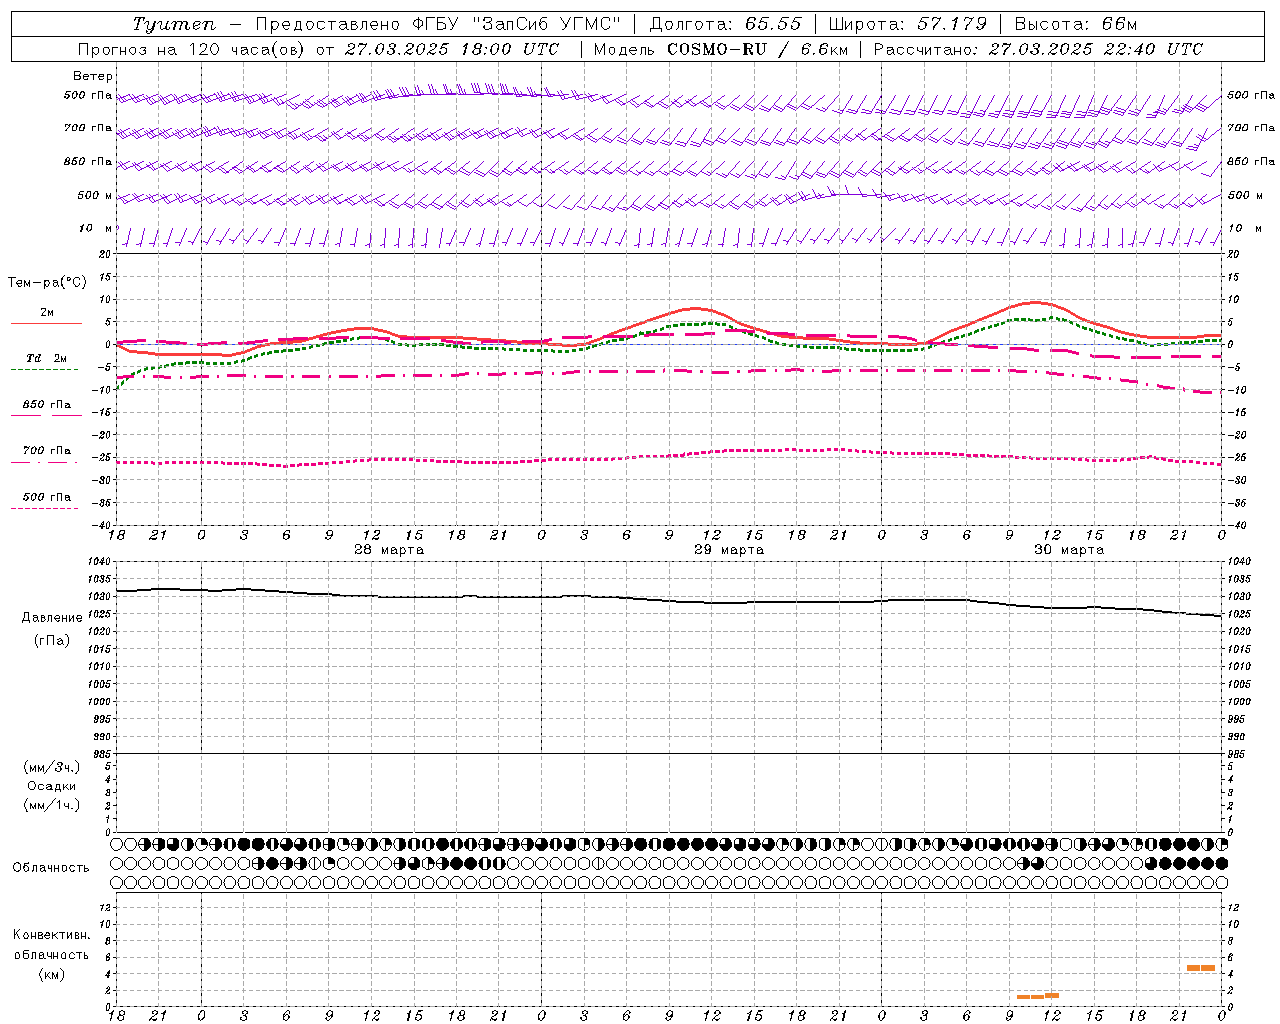Screen dimensions: 1280x1024
Task: Select the "Долгота: 65.55" header value
Action: coord(725,24)
